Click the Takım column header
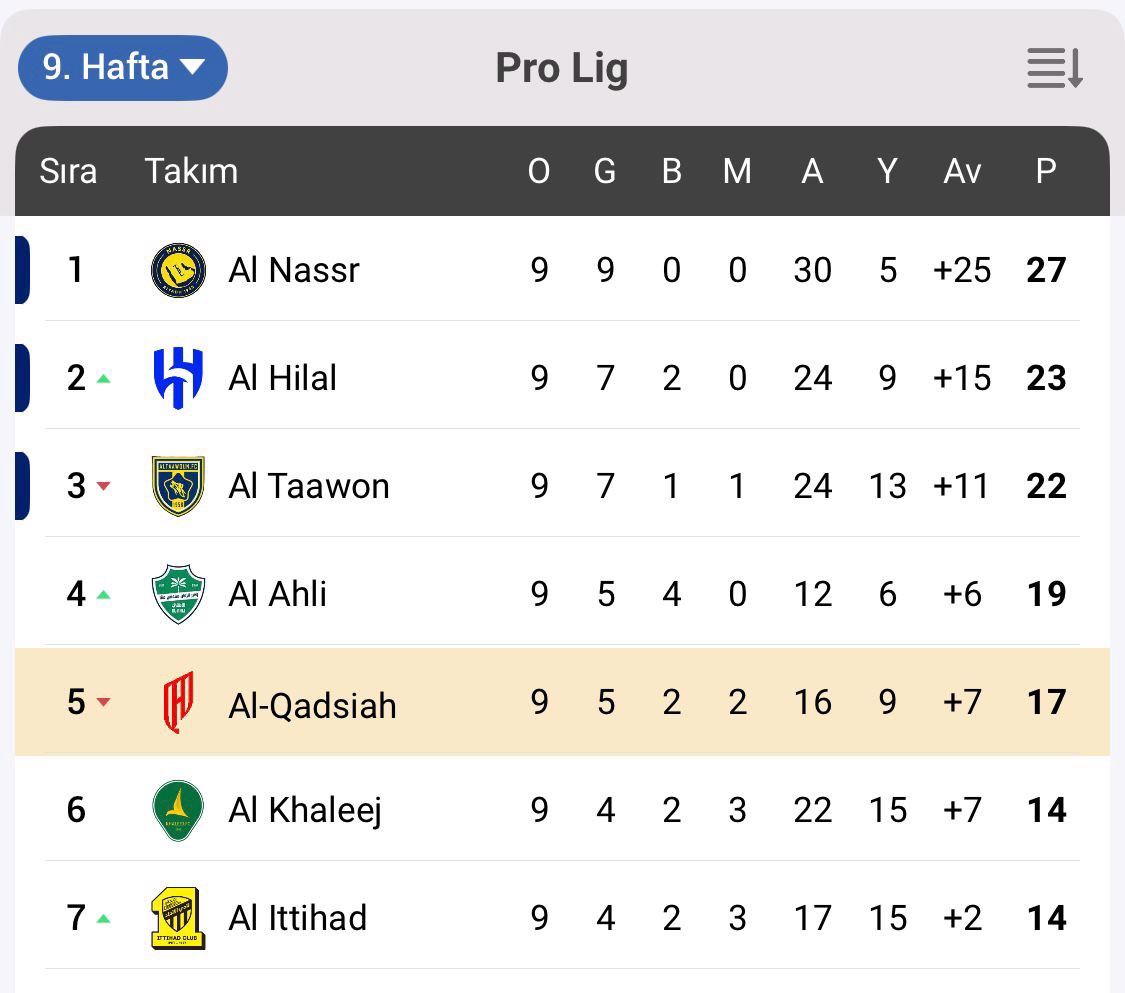 tap(191, 171)
